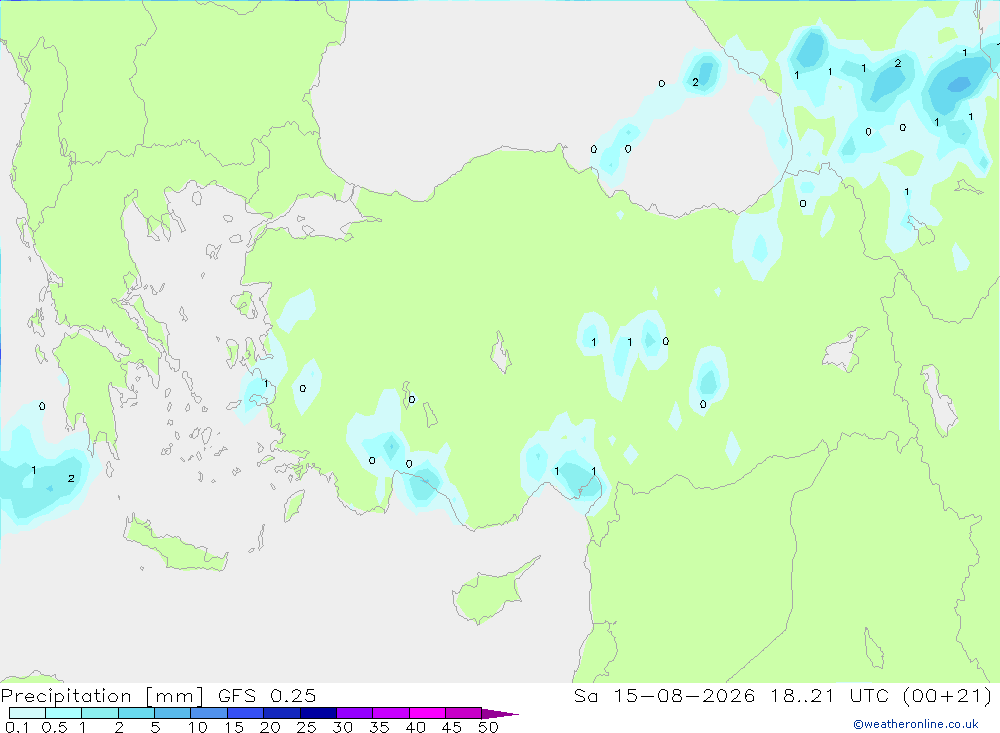The image size is (1000, 733).
Task: Click the '(00+21)' forecast run label
Action: pyautogui.click(x=948, y=695)
